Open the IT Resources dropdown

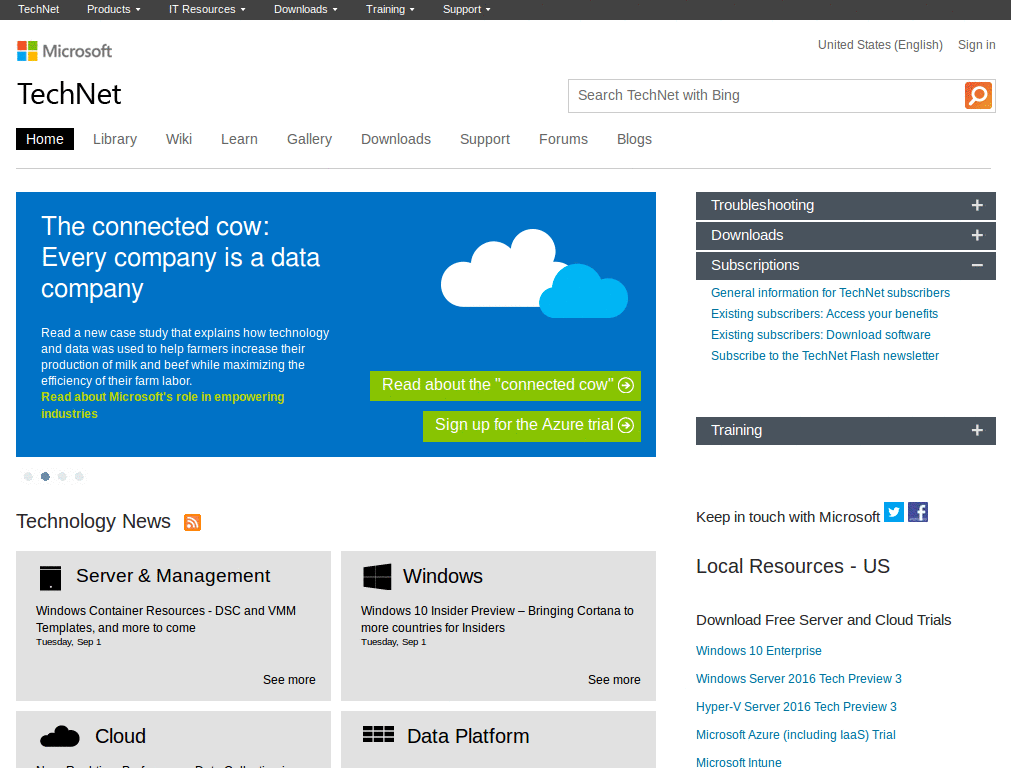207,9
